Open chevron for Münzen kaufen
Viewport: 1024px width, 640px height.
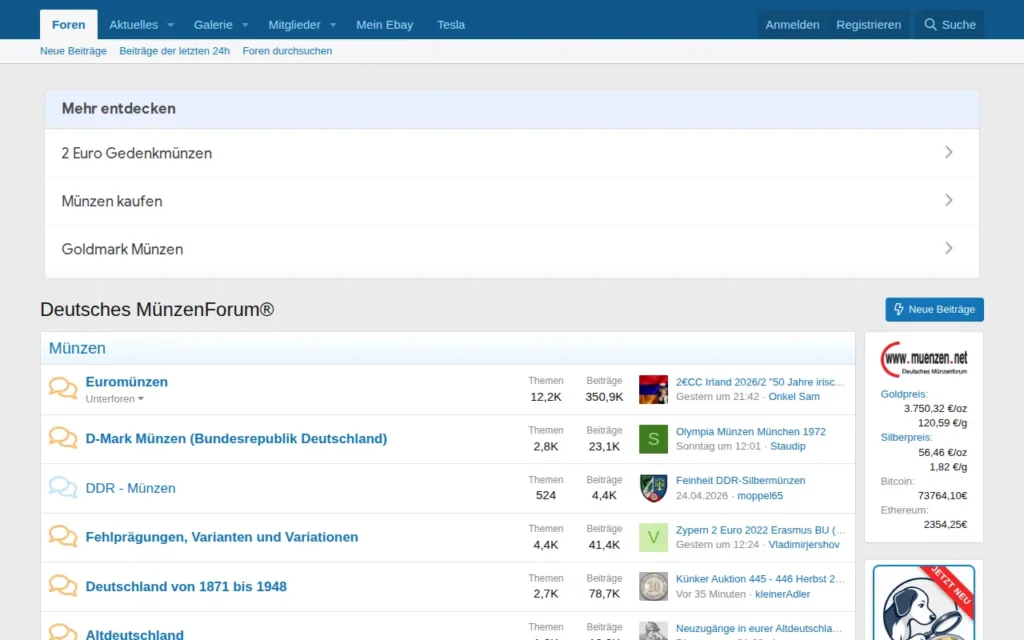[x=949, y=200]
